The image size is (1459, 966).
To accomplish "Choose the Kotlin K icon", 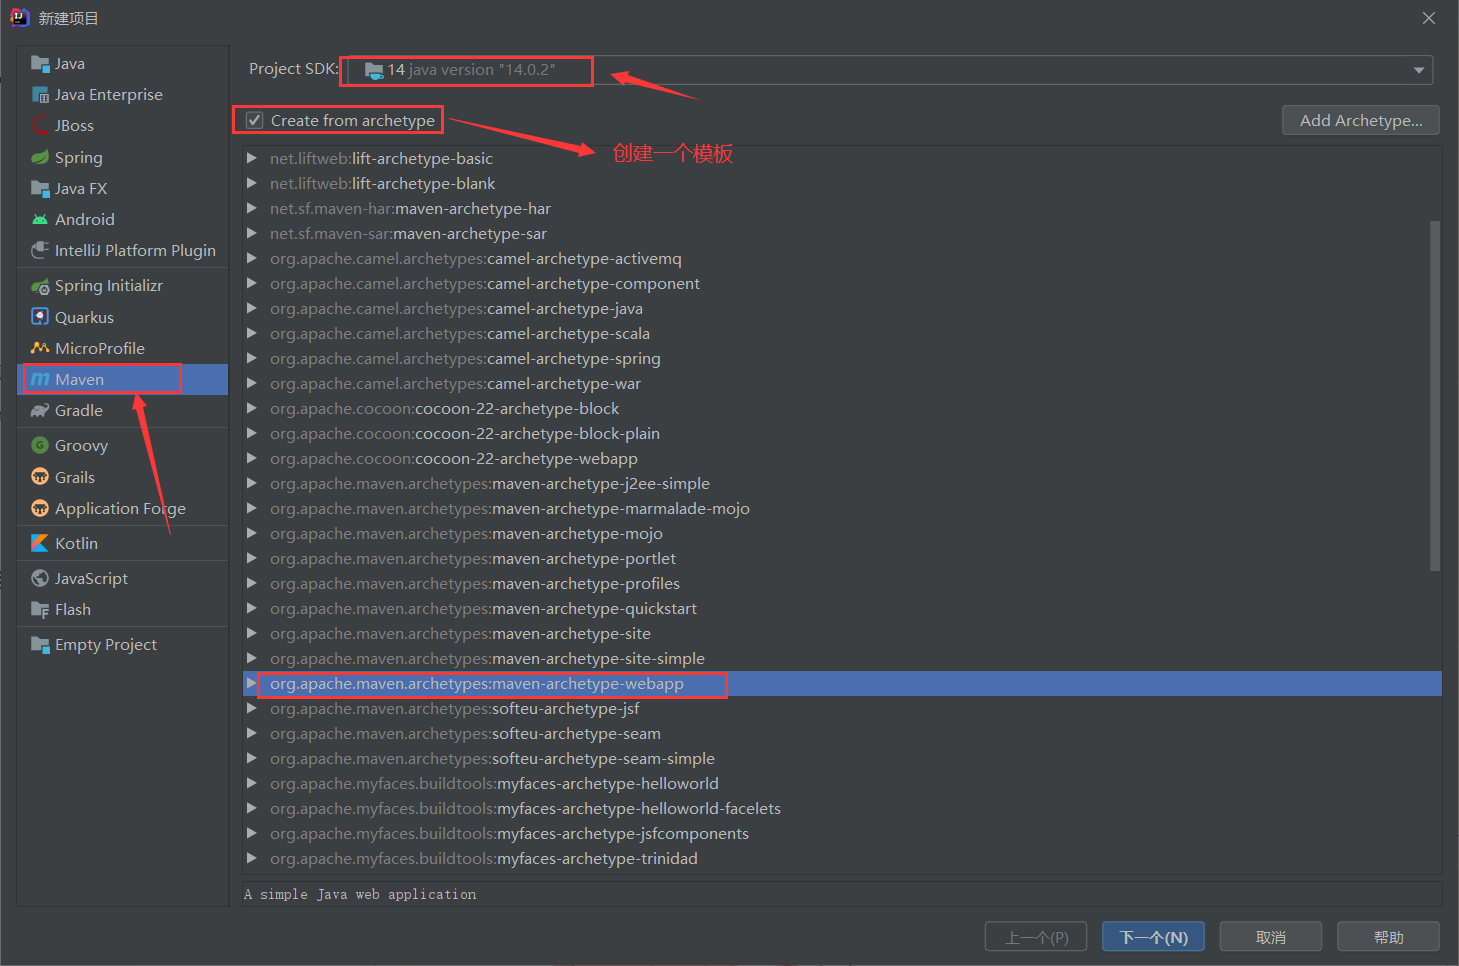I will (40, 543).
